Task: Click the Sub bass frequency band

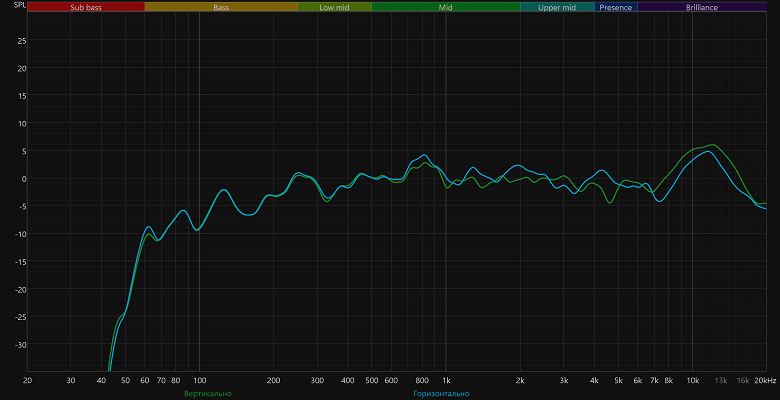Action: click(x=86, y=7)
